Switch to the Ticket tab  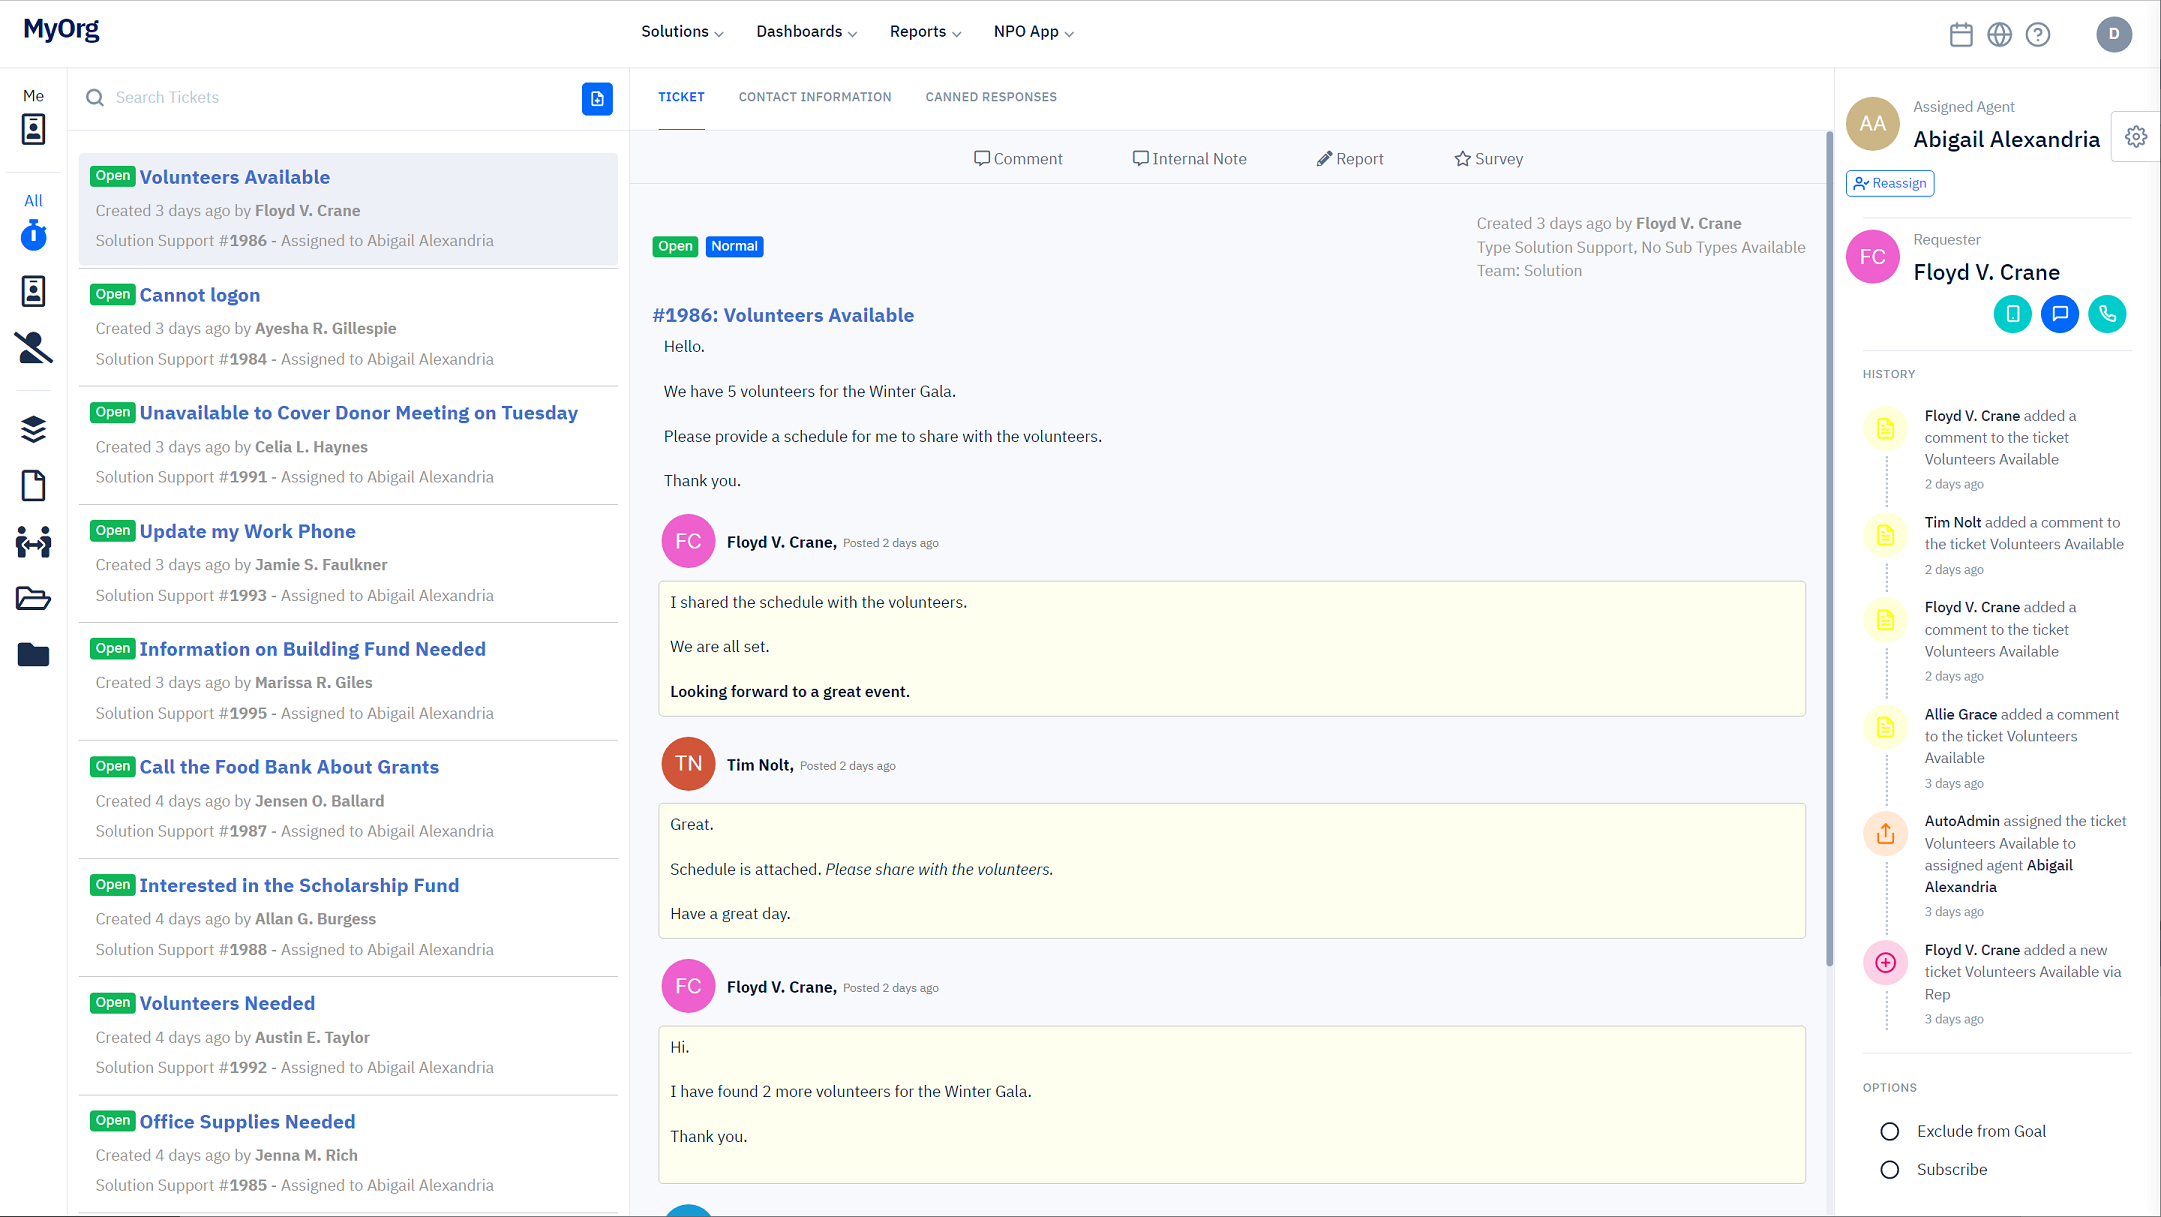(681, 97)
